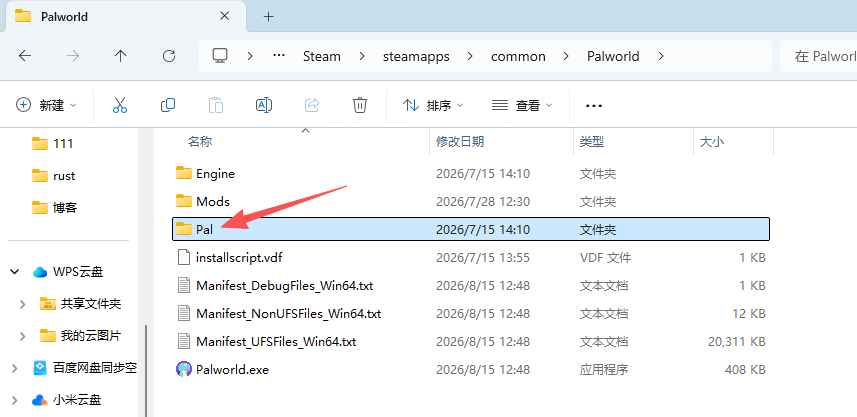Click the 408 KB size cell
The image size is (857, 417).
(745, 370)
